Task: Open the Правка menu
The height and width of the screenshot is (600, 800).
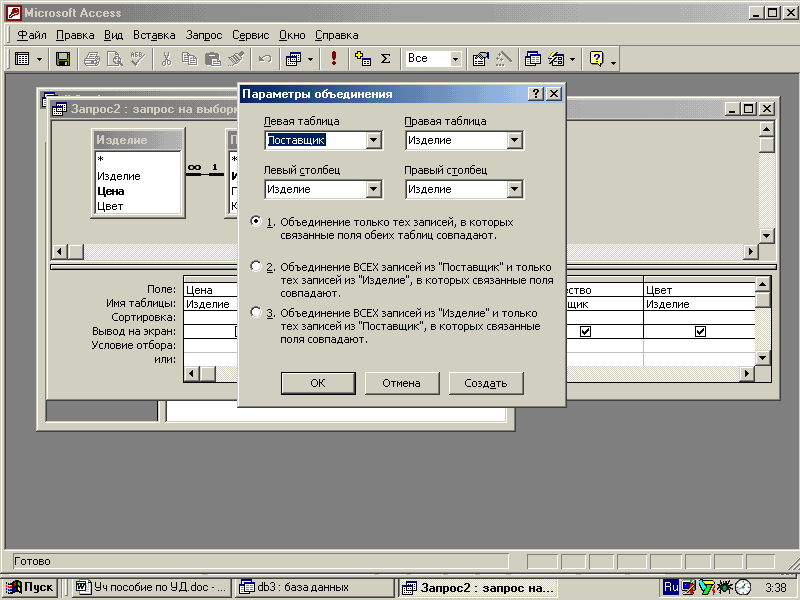Action: [75, 35]
